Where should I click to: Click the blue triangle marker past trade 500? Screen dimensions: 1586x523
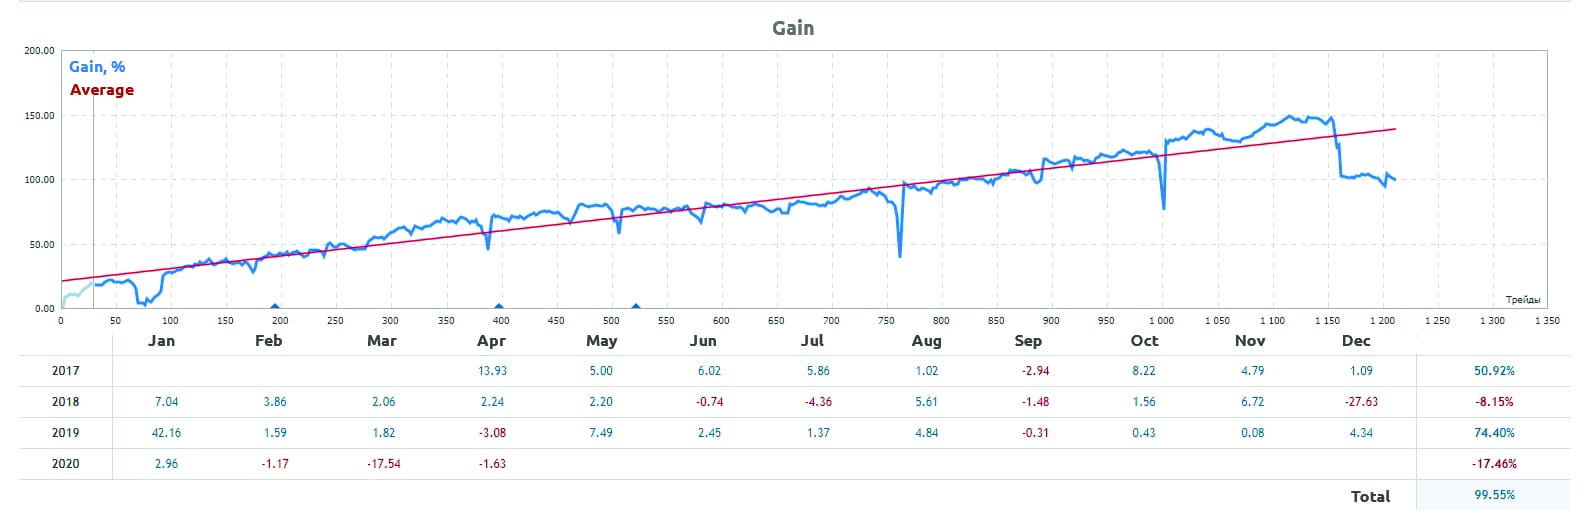tap(635, 306)
